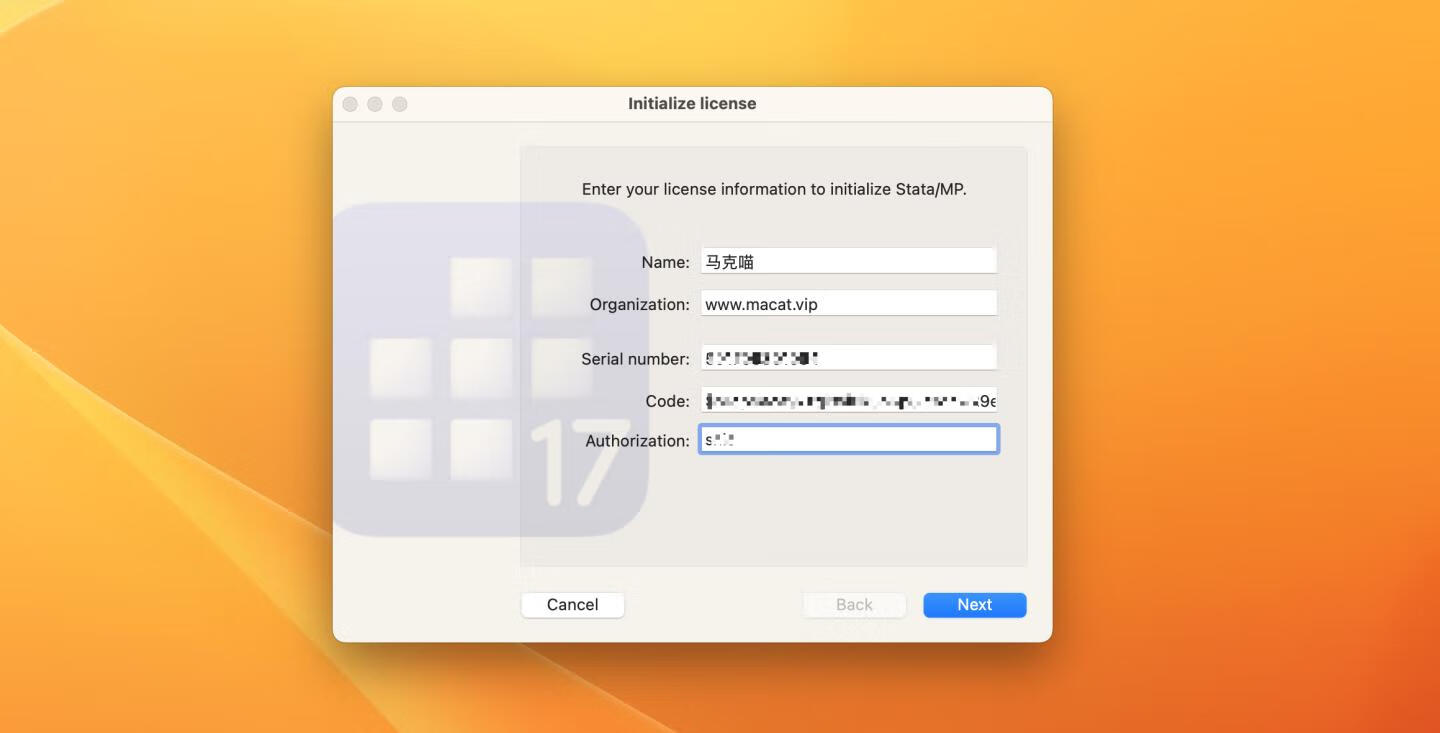Cancel the license initialization
The height and width of the screenshot is (733, 1440).
pos(572,604)
